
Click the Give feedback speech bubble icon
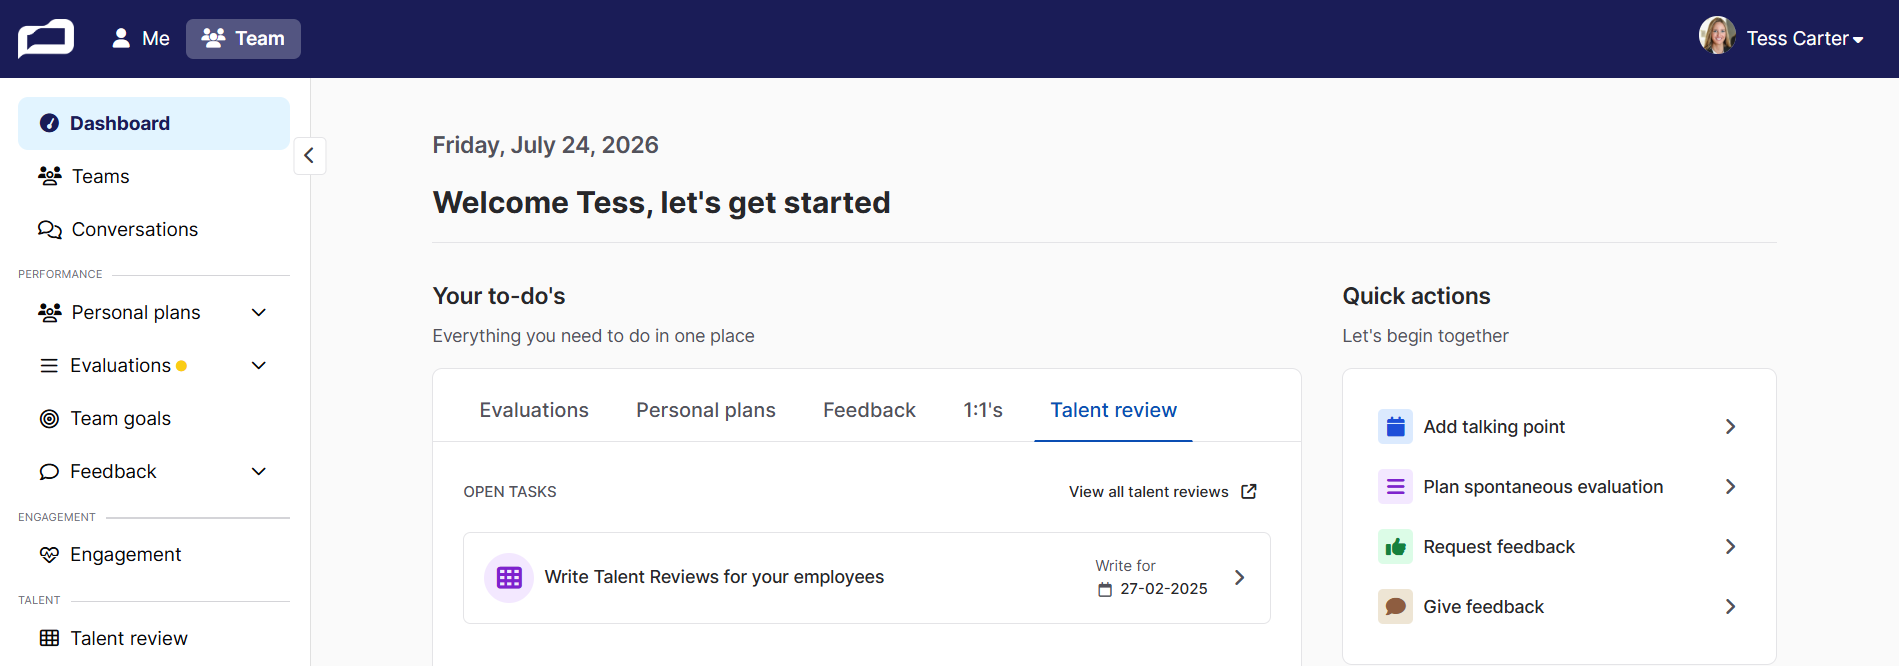pyautogui.click(x=1395, y=607)
